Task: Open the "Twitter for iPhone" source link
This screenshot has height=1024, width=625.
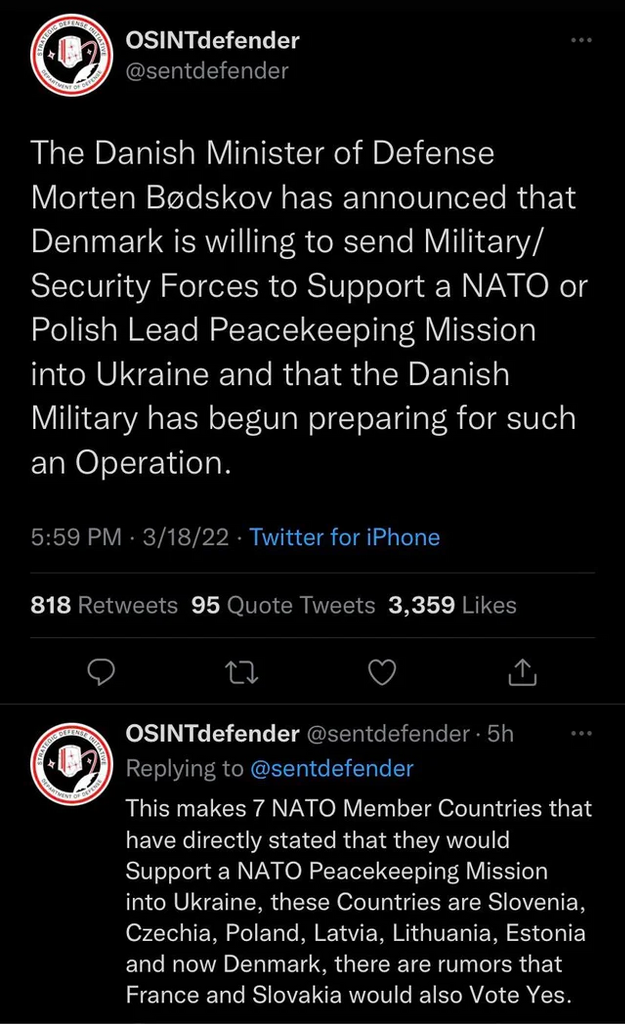Action: [x=345, y=537]
